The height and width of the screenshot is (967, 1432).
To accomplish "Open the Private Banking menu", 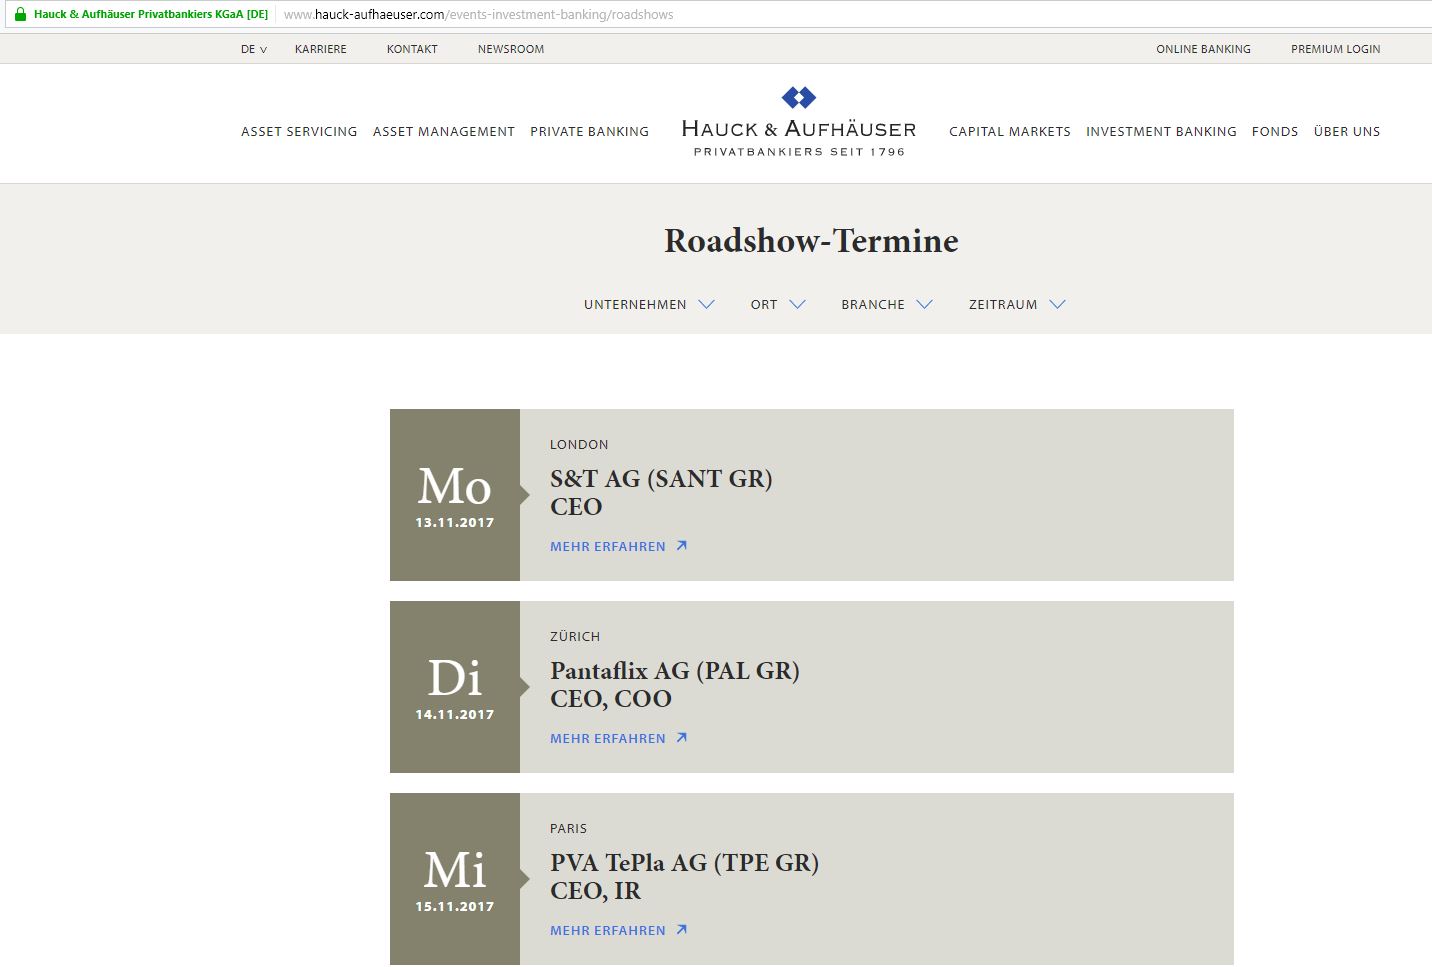I will pyautogui.click(x=589, y=131).
